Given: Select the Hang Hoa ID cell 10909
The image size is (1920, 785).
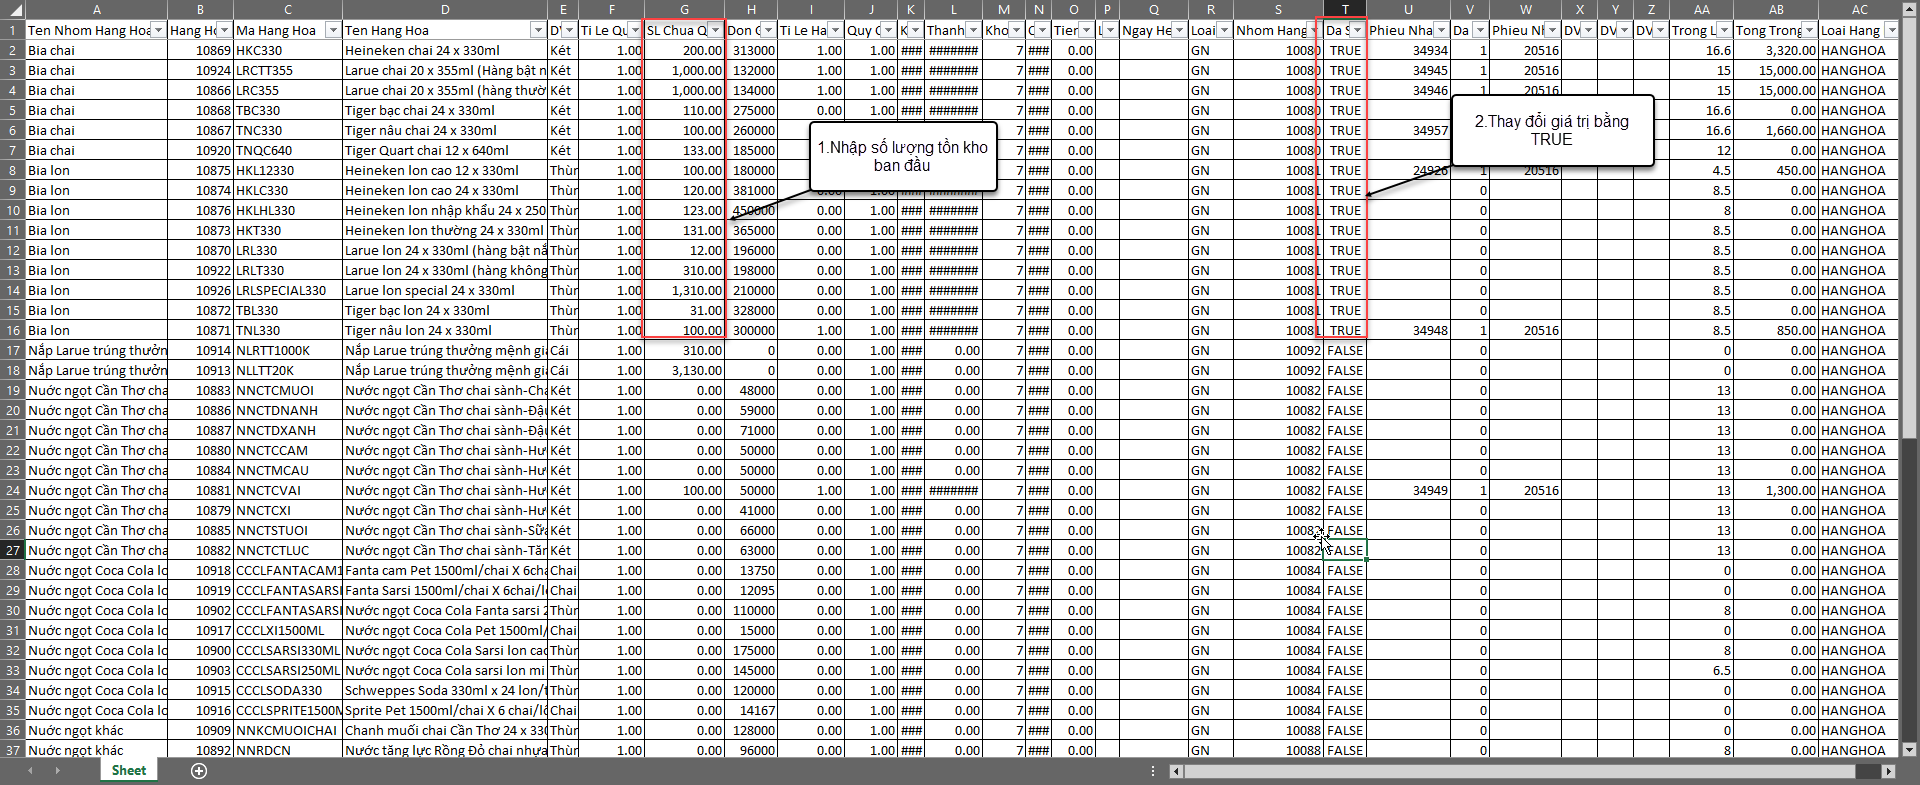Looking at the screenshot, I should click(201, 730).
